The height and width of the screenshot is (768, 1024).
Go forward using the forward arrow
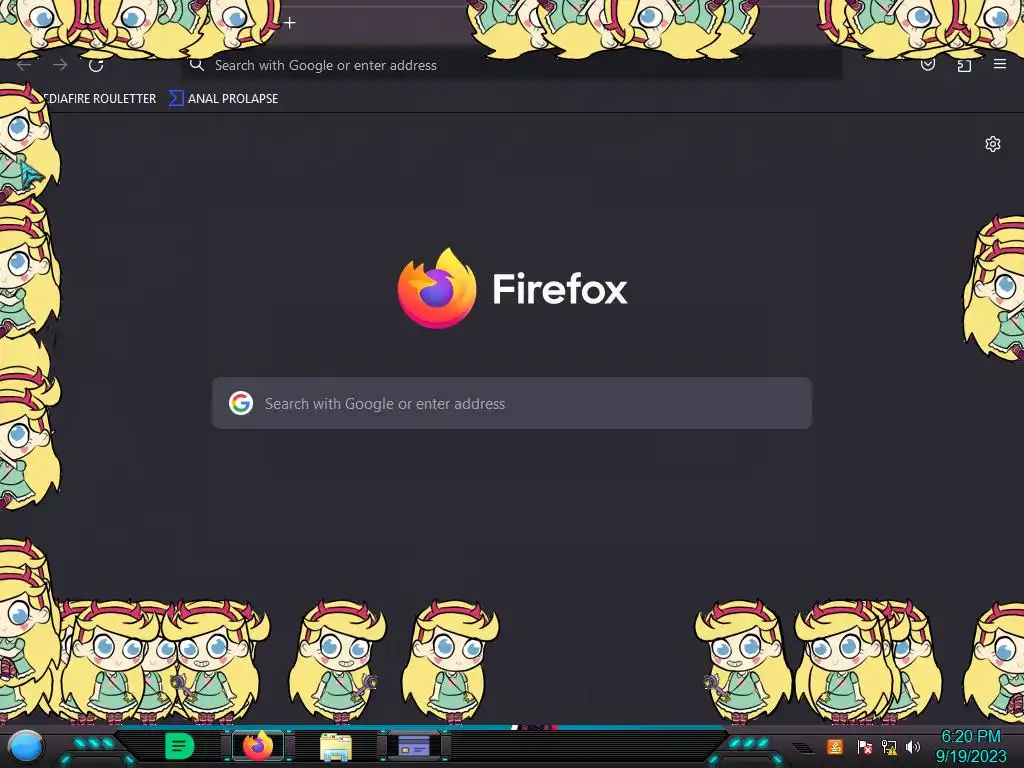60,65
